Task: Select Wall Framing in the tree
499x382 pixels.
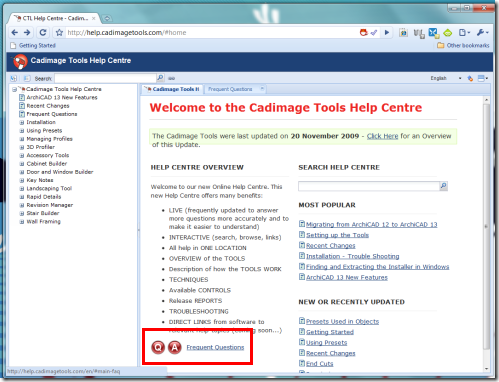Action: pyautogui.click(x=44, y=222)
